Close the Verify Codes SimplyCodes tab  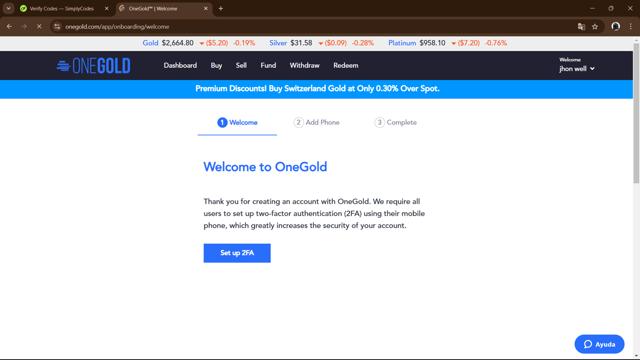click(x=107, y=8)
